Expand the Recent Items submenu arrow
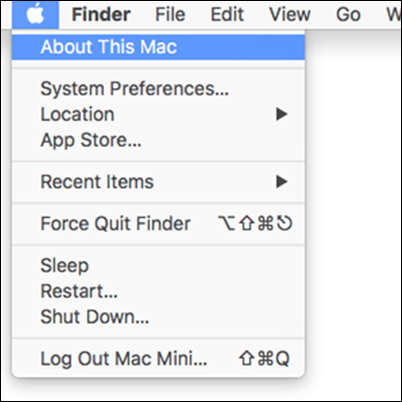Image resolution: width=402 pixels, height=402 pixels. [x=282, y=182]
